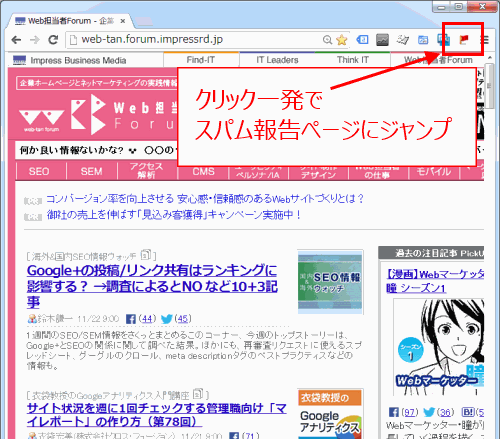Click the Hatena B! bookmark icon

point(467,412)
